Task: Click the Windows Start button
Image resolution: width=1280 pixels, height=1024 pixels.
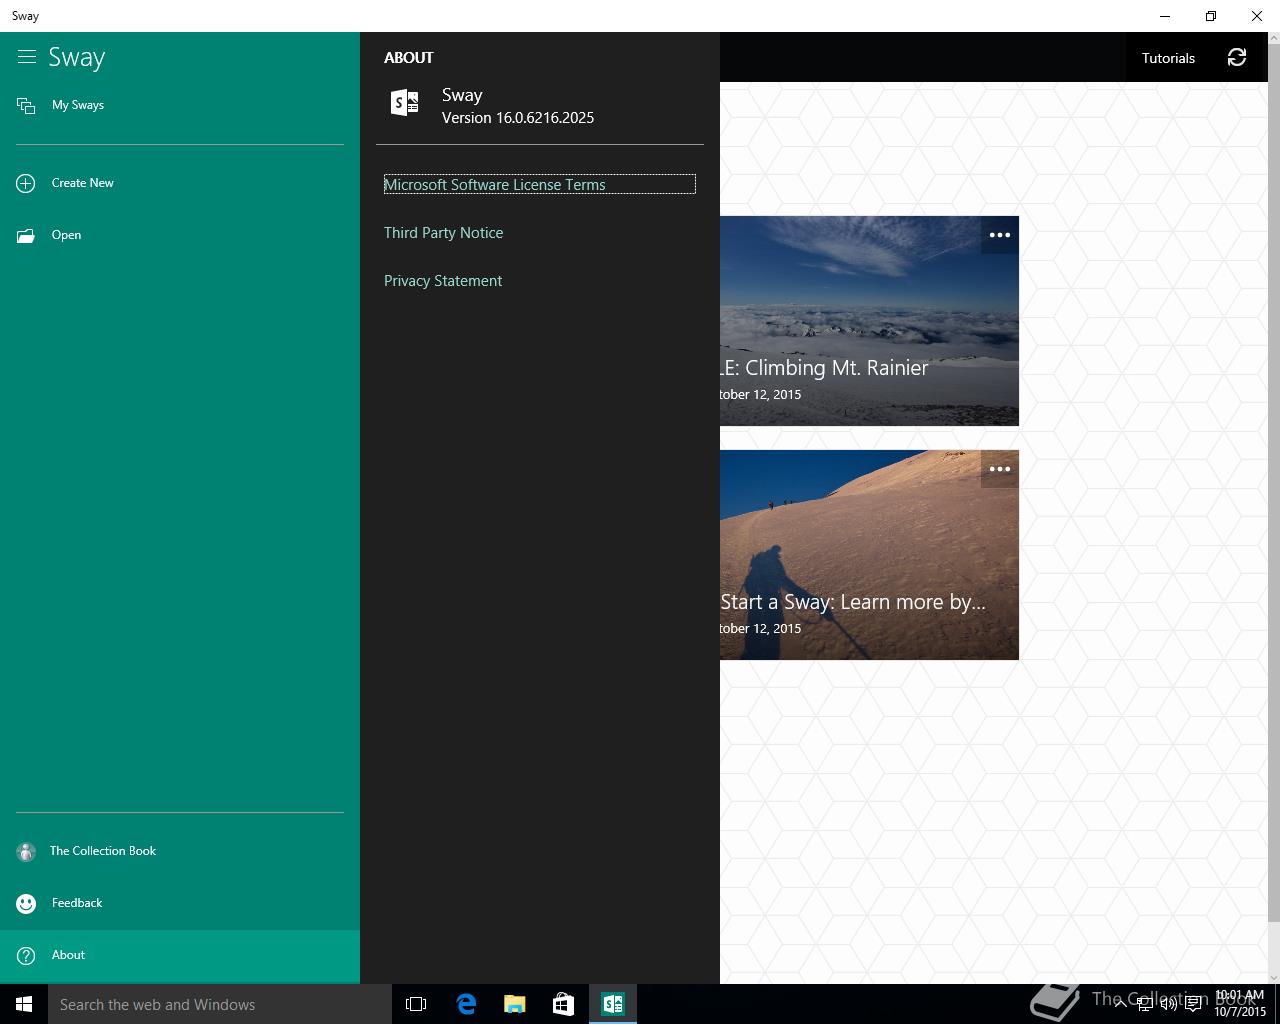Action: pyautogui.click(x=24, y=1004)
